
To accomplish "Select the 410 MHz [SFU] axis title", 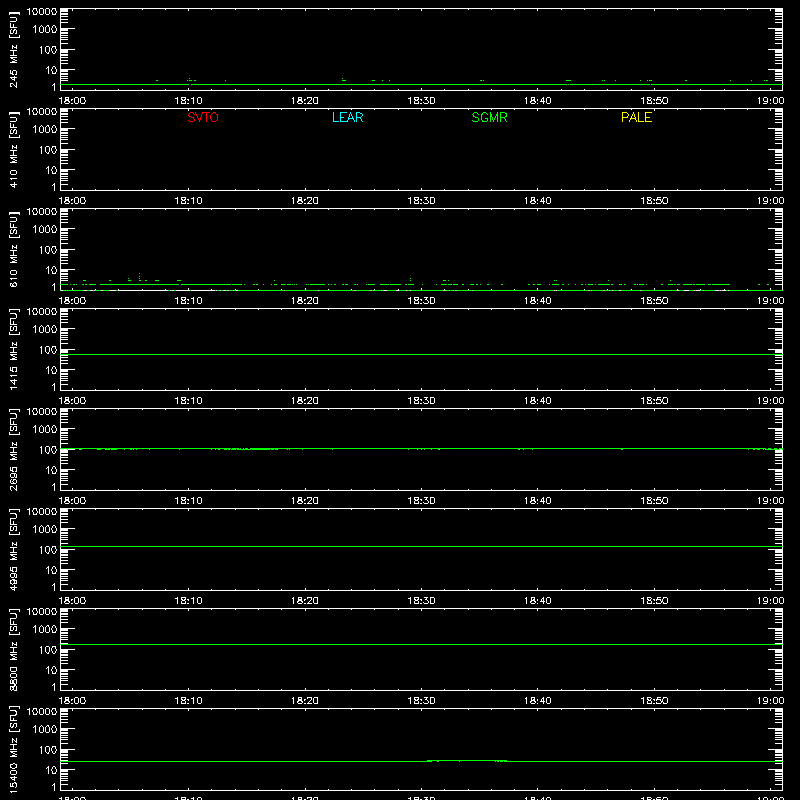I will [x=13, y=149].
